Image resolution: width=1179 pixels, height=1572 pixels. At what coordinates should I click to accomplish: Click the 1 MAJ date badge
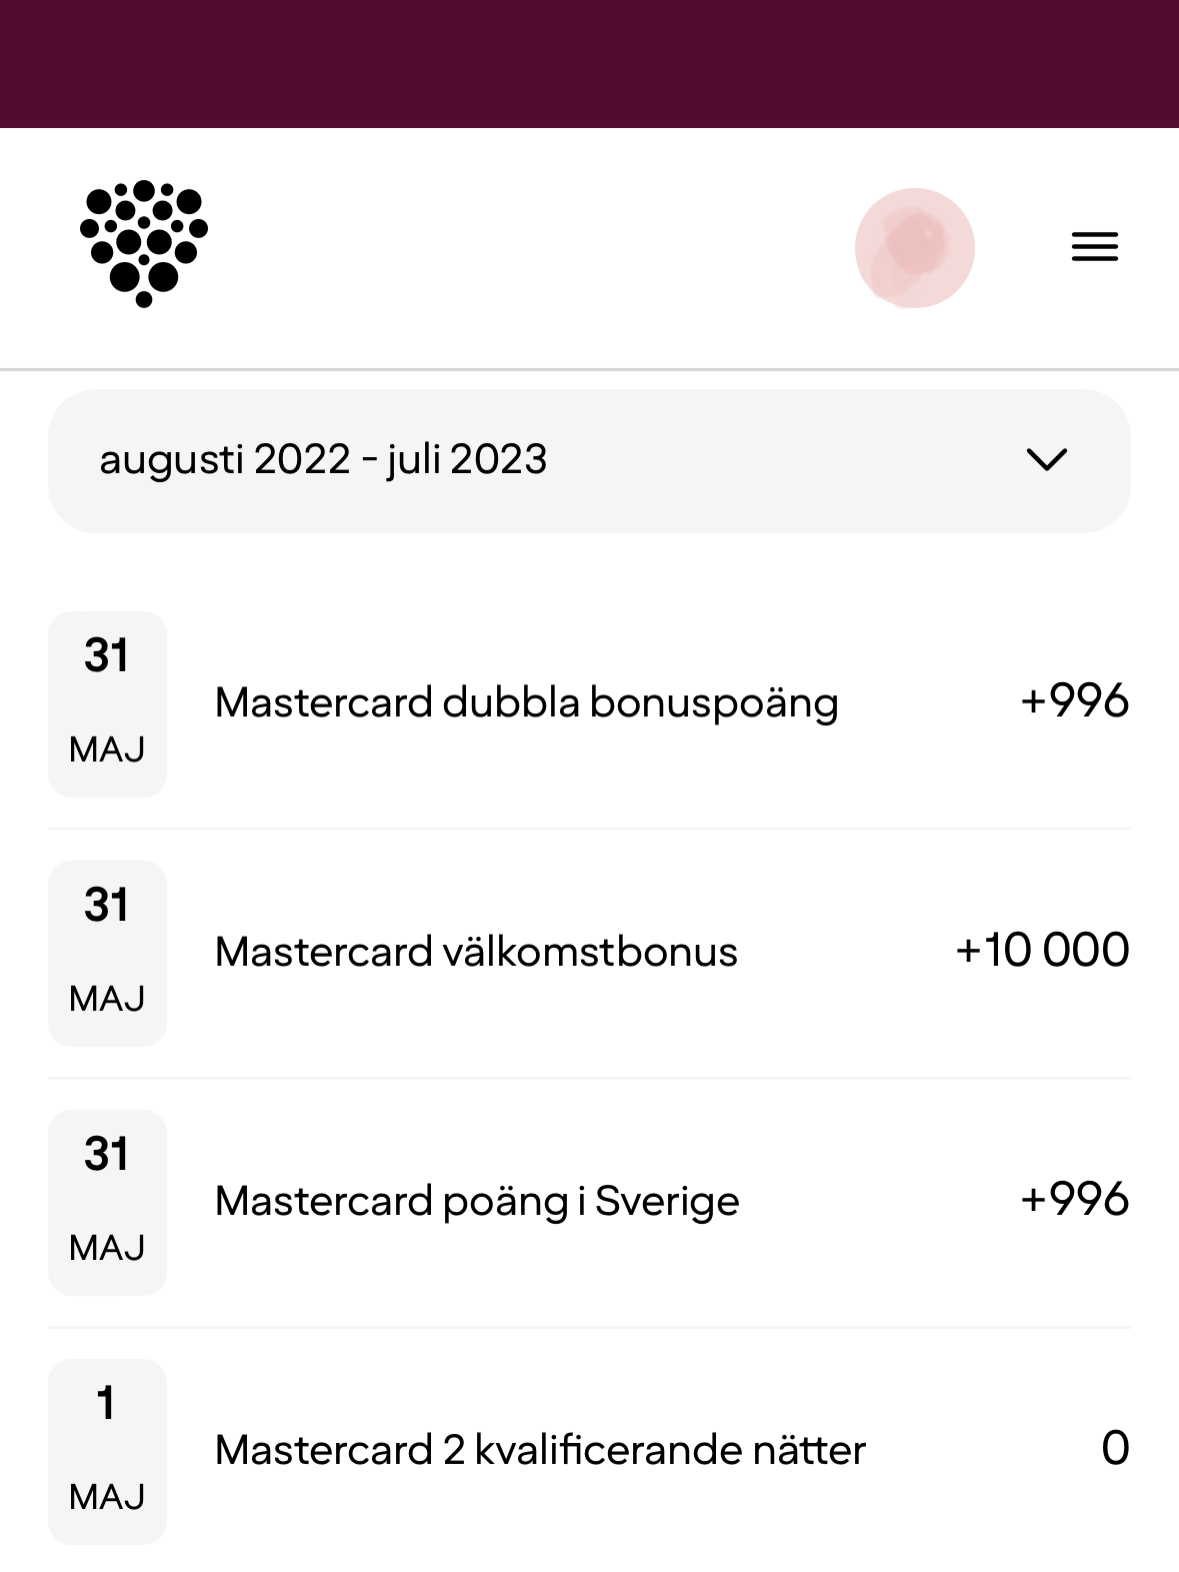pos(107,1451)
